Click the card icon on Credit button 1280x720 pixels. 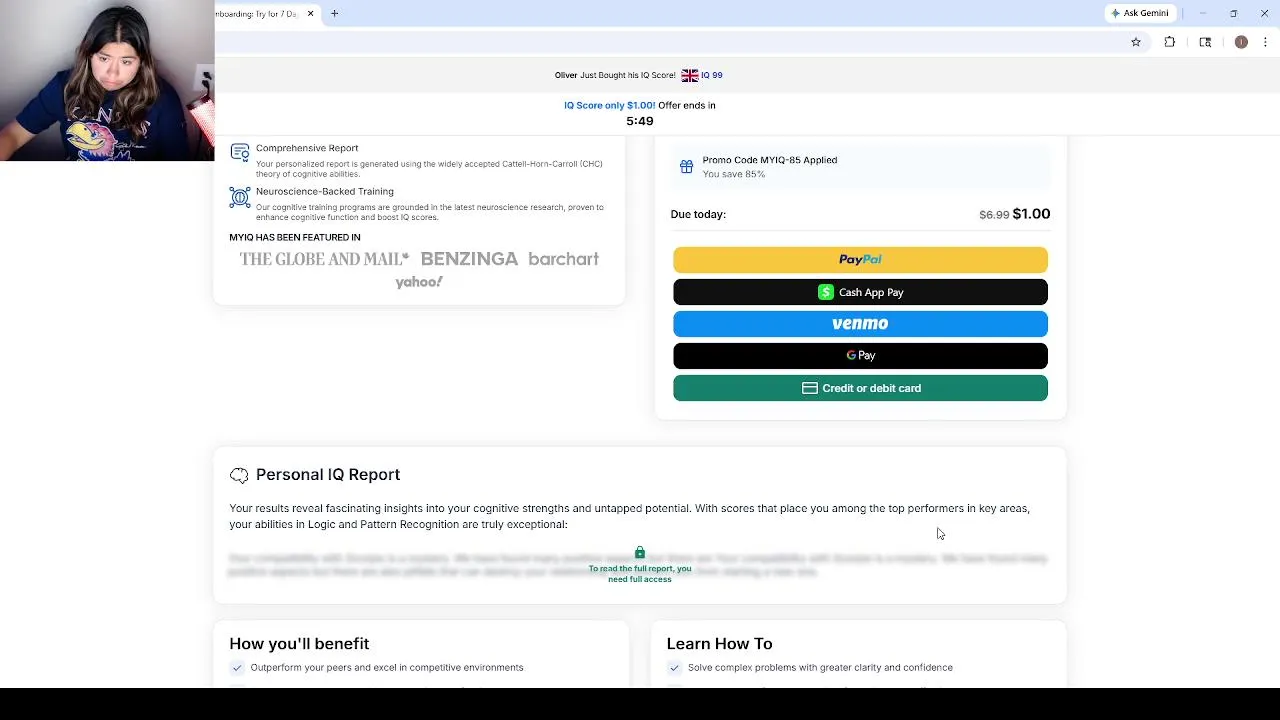(810, 388)
